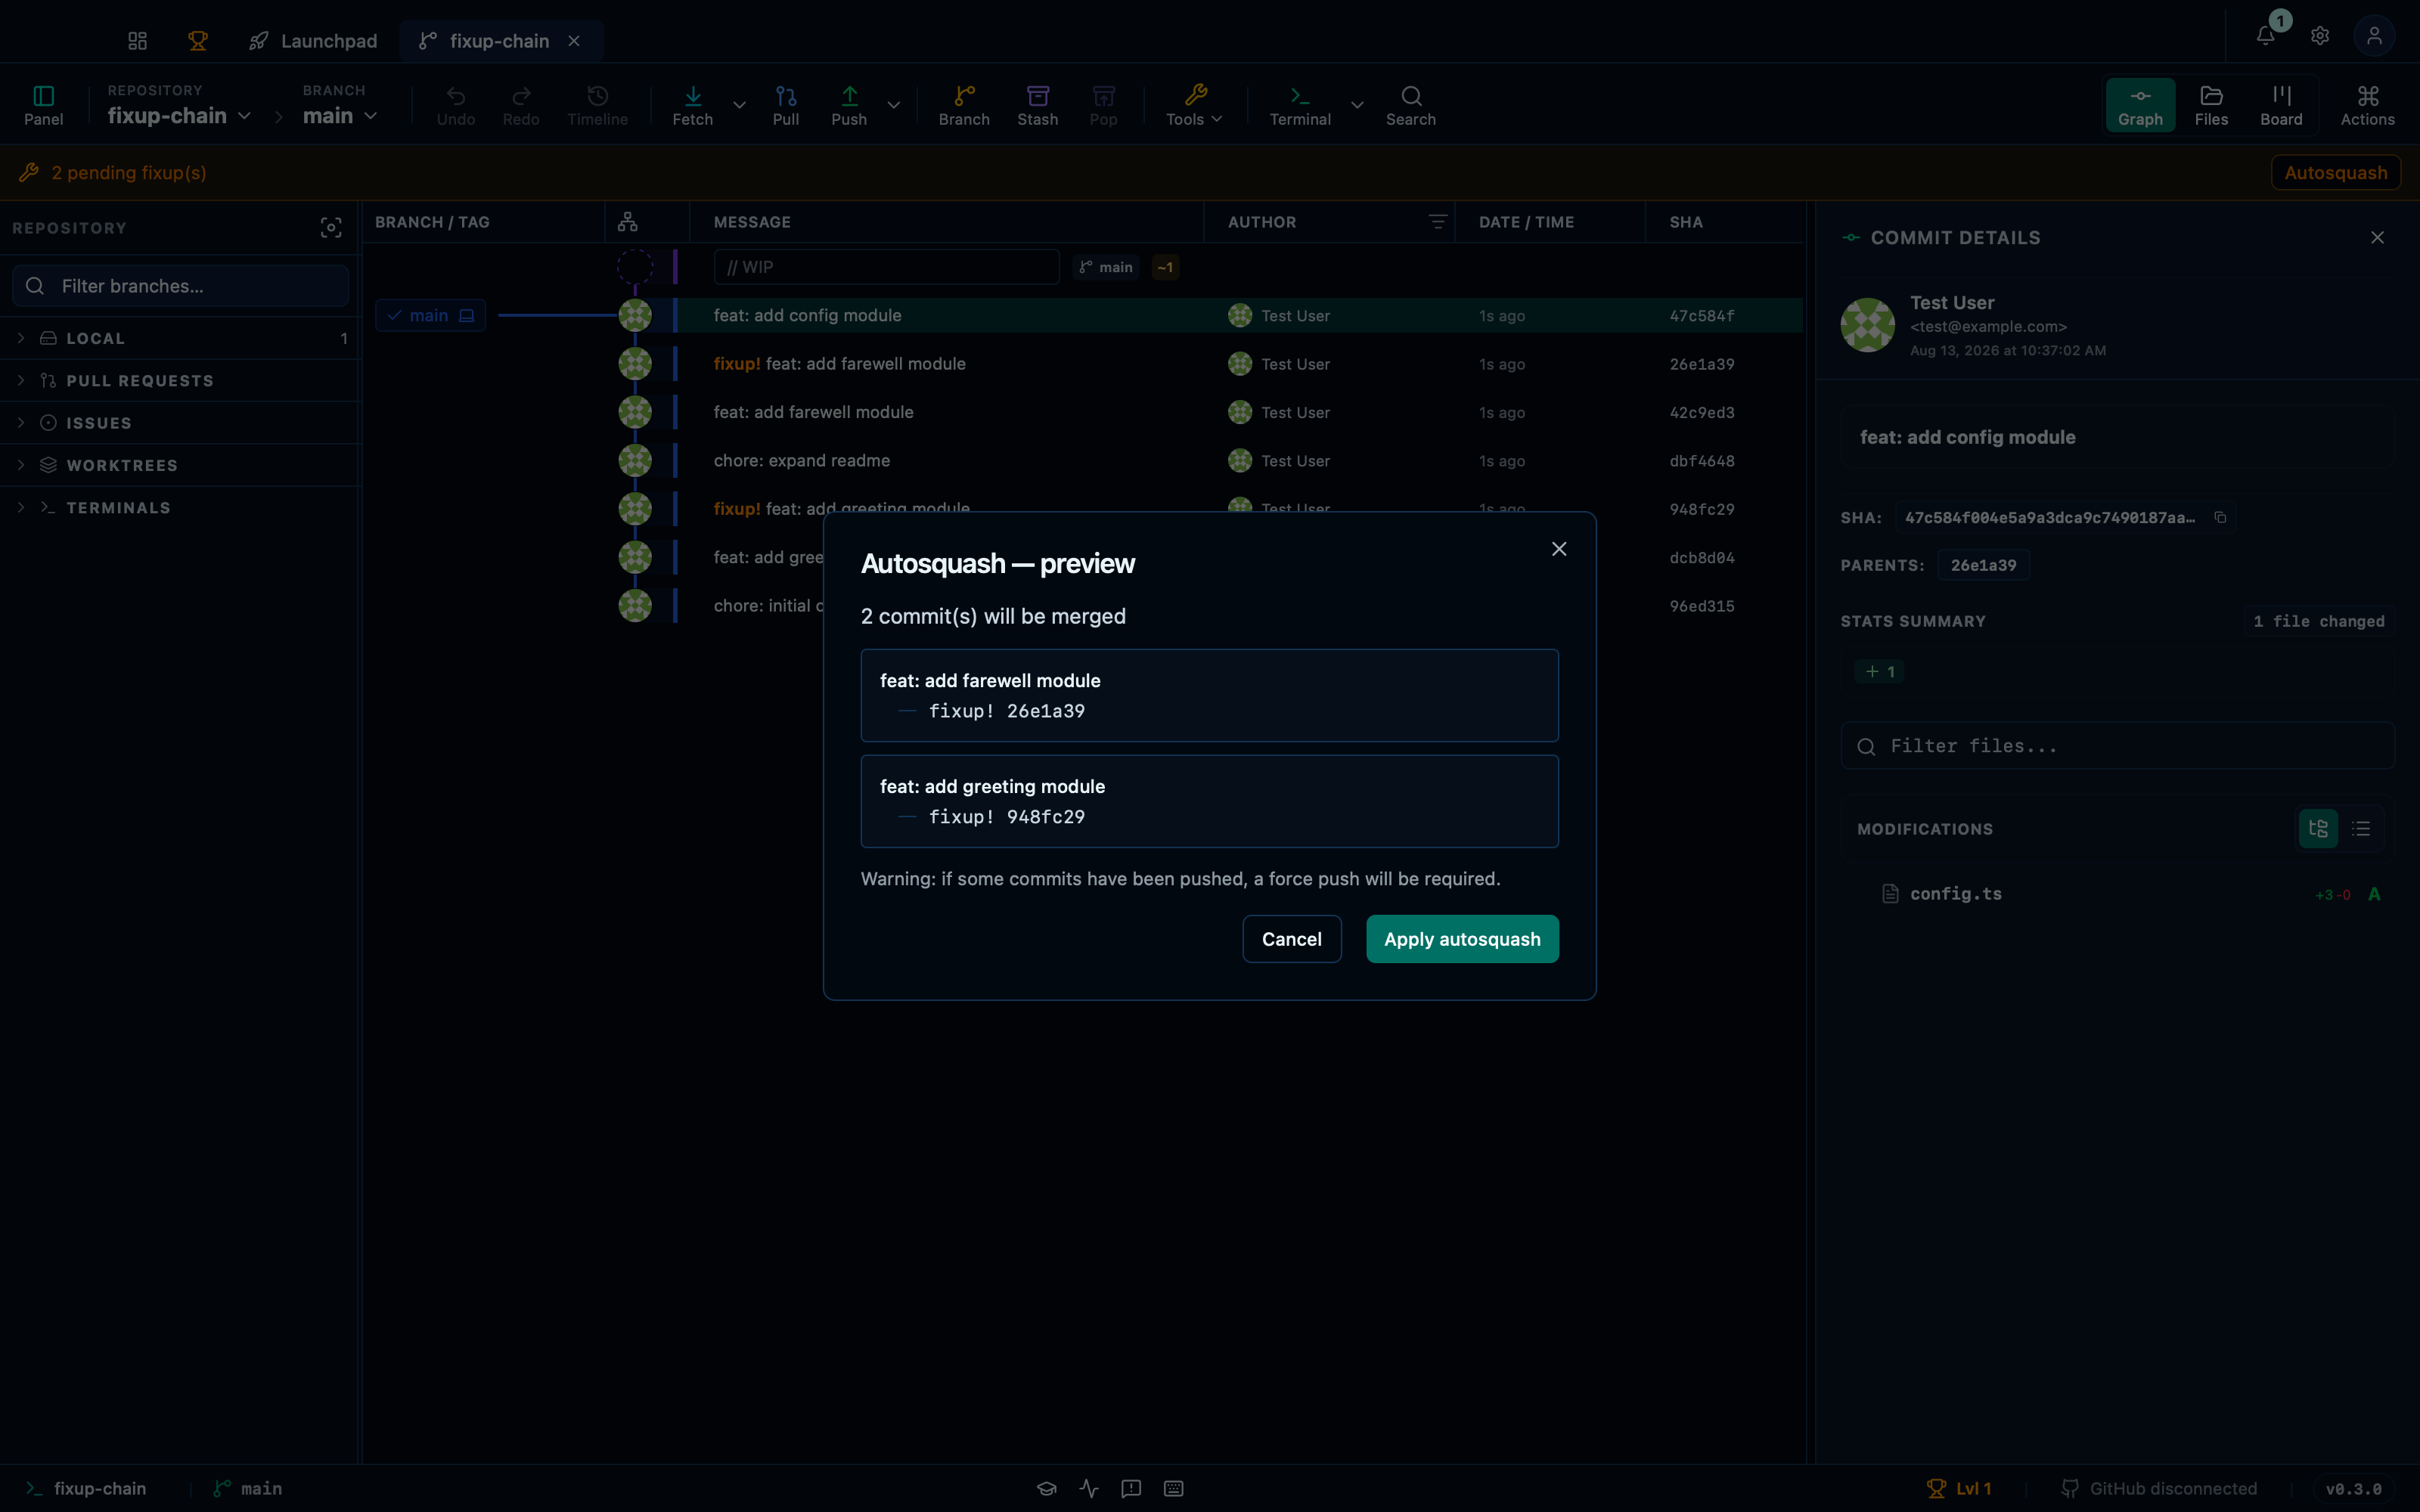The height and width of the screenshot is (1512, 2420).
Task: Click the notifications bell icon
Action: (2266, 36)
